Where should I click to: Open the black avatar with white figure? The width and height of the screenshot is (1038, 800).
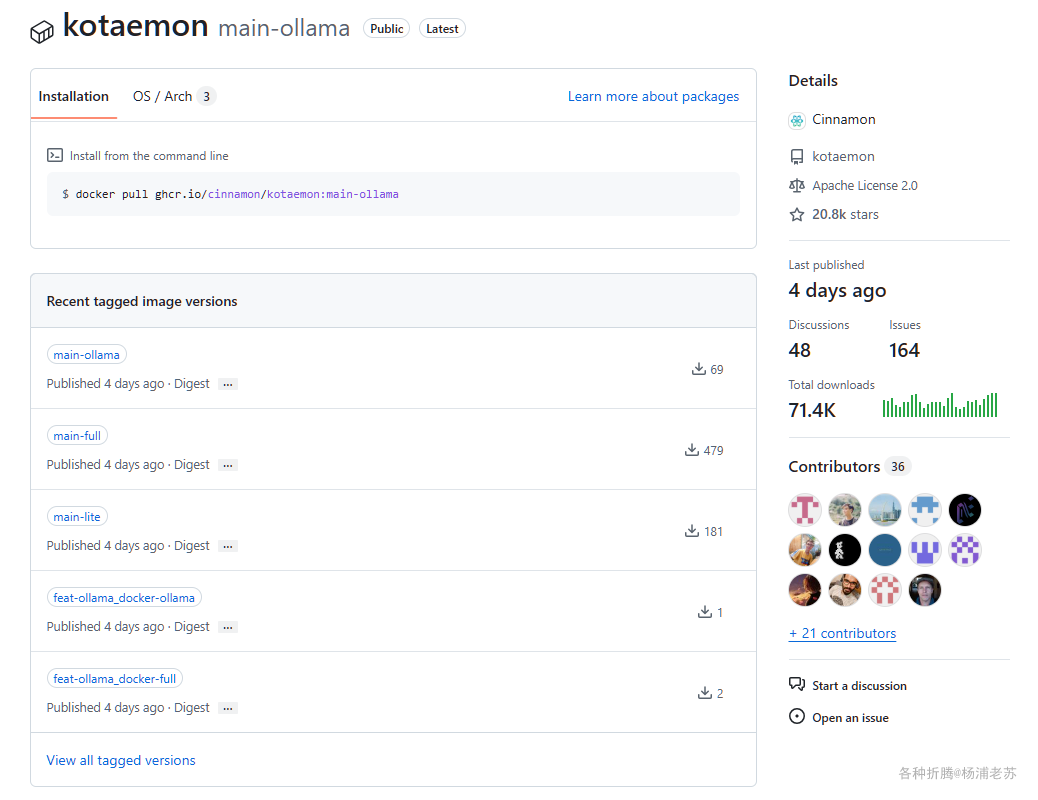845,550
